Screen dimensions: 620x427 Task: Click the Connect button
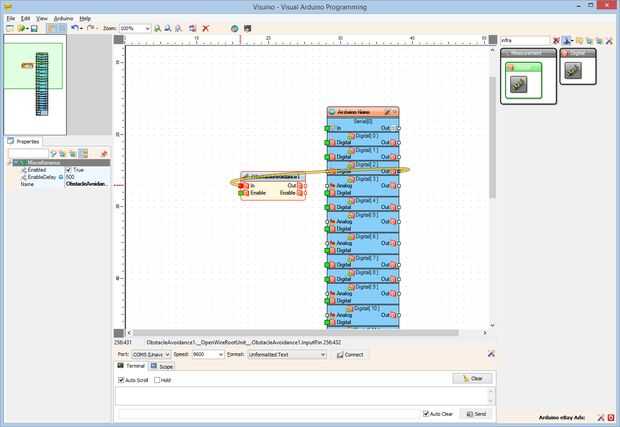(350, 355)
